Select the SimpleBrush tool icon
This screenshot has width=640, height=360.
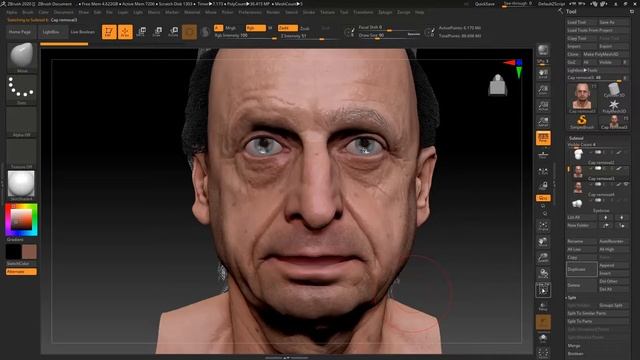tap(582, 121)
